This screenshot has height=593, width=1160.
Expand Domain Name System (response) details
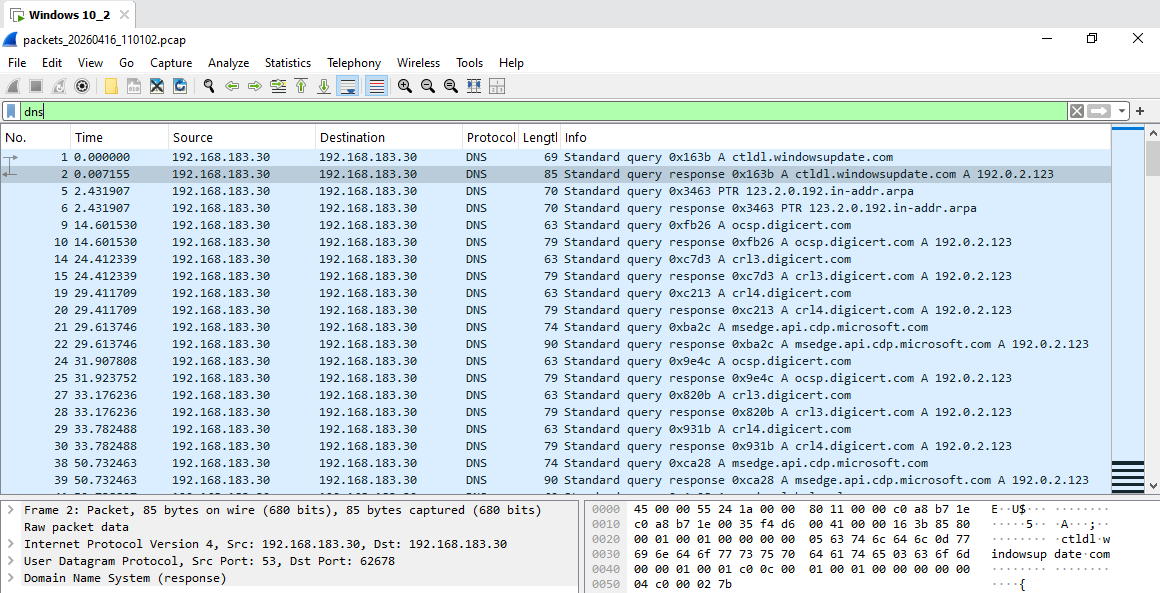tap(11, 578)
